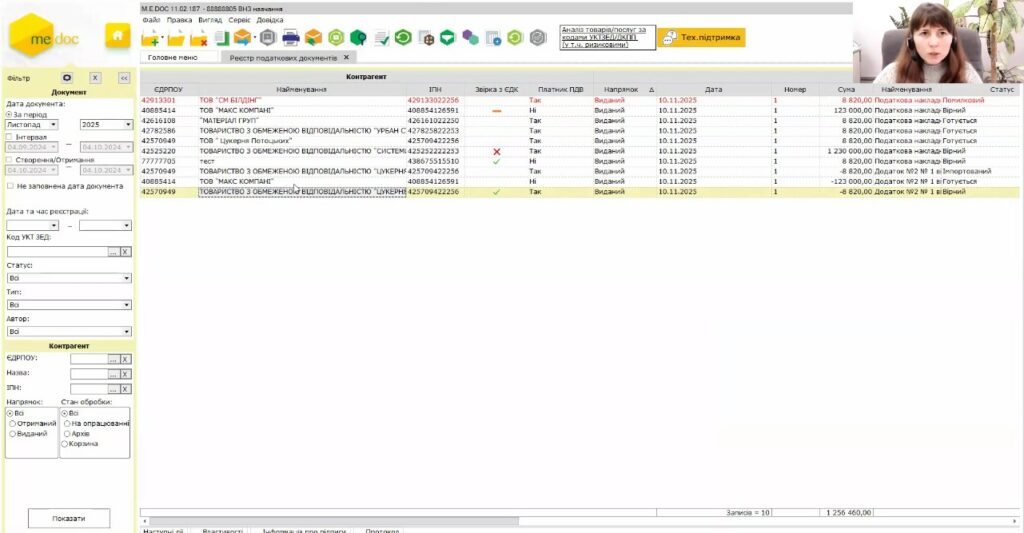Screen dimensions: 1024x533
Task: Open the Сервіс menu
Action: click(239, 19)
